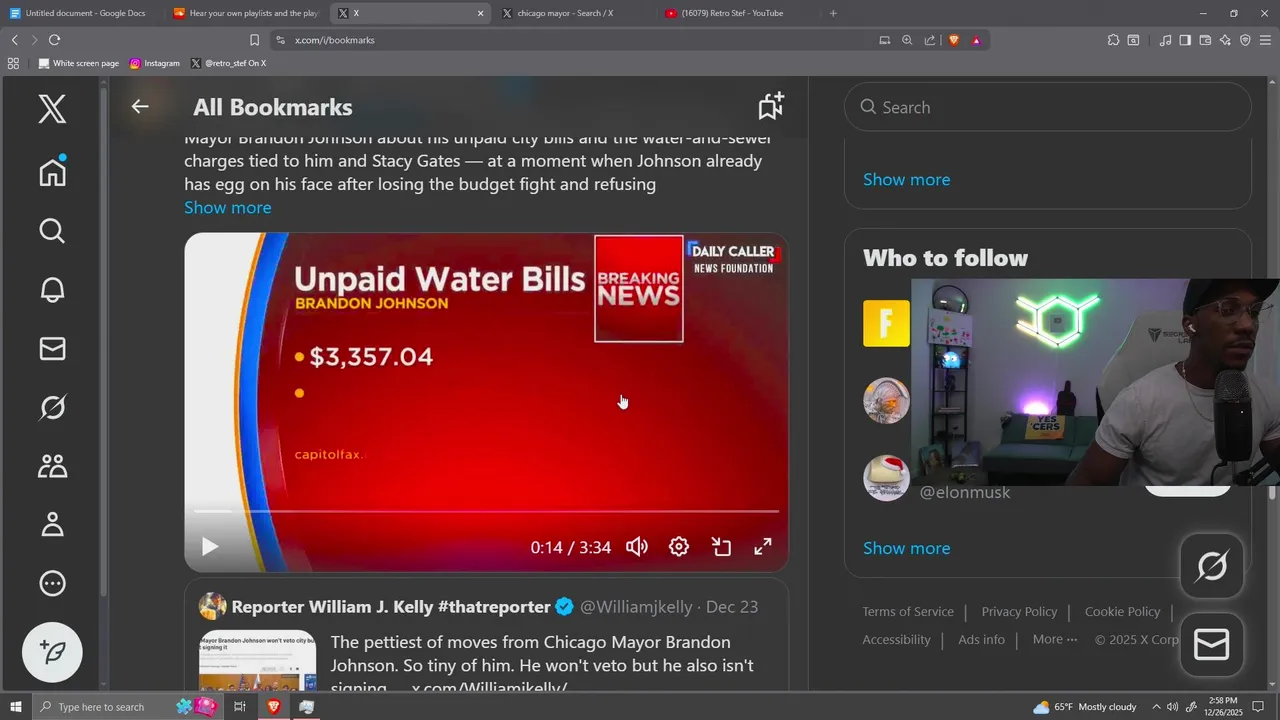Open Reporter William J. Kelly profile name
Viewport: 1280px width, 720px height.
(391, 607)
